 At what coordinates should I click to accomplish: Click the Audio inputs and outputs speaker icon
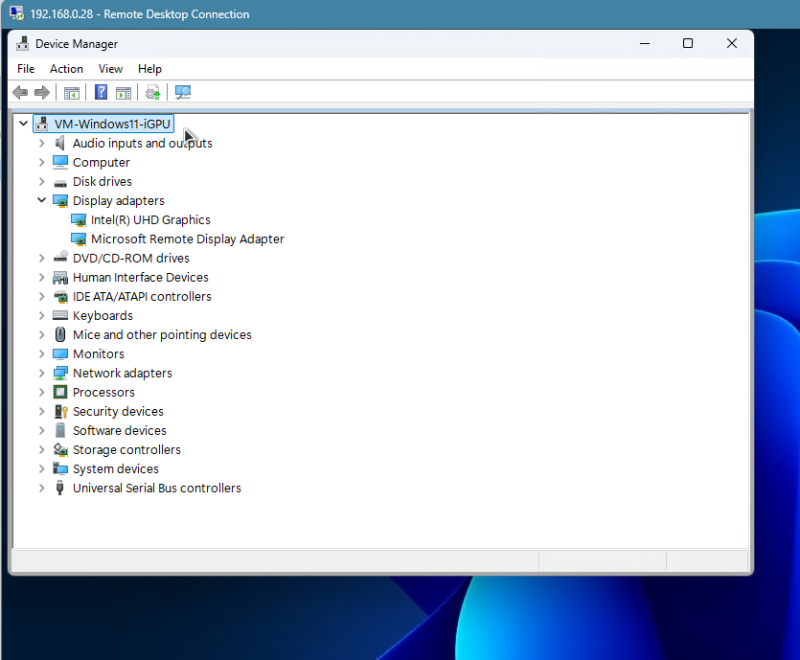click(60, 143)
